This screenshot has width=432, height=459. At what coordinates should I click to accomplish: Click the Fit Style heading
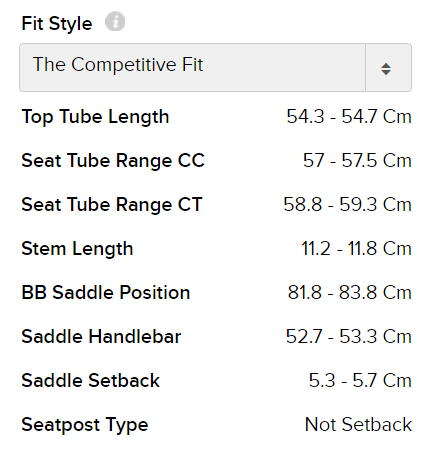coord(57,24)
